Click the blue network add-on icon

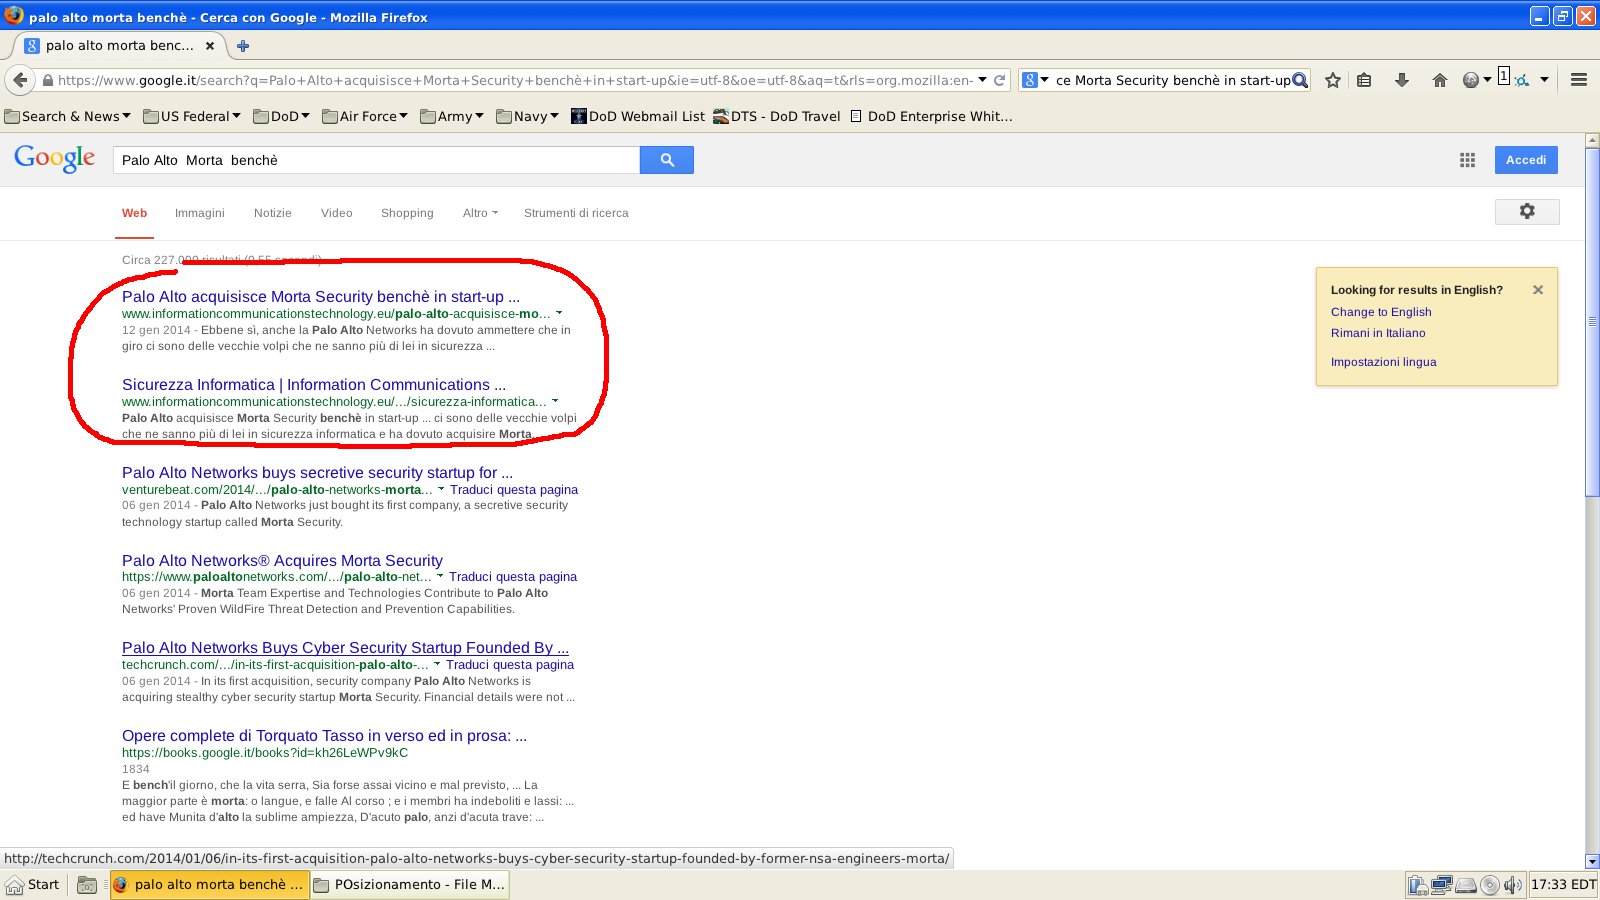[1522, 80]
